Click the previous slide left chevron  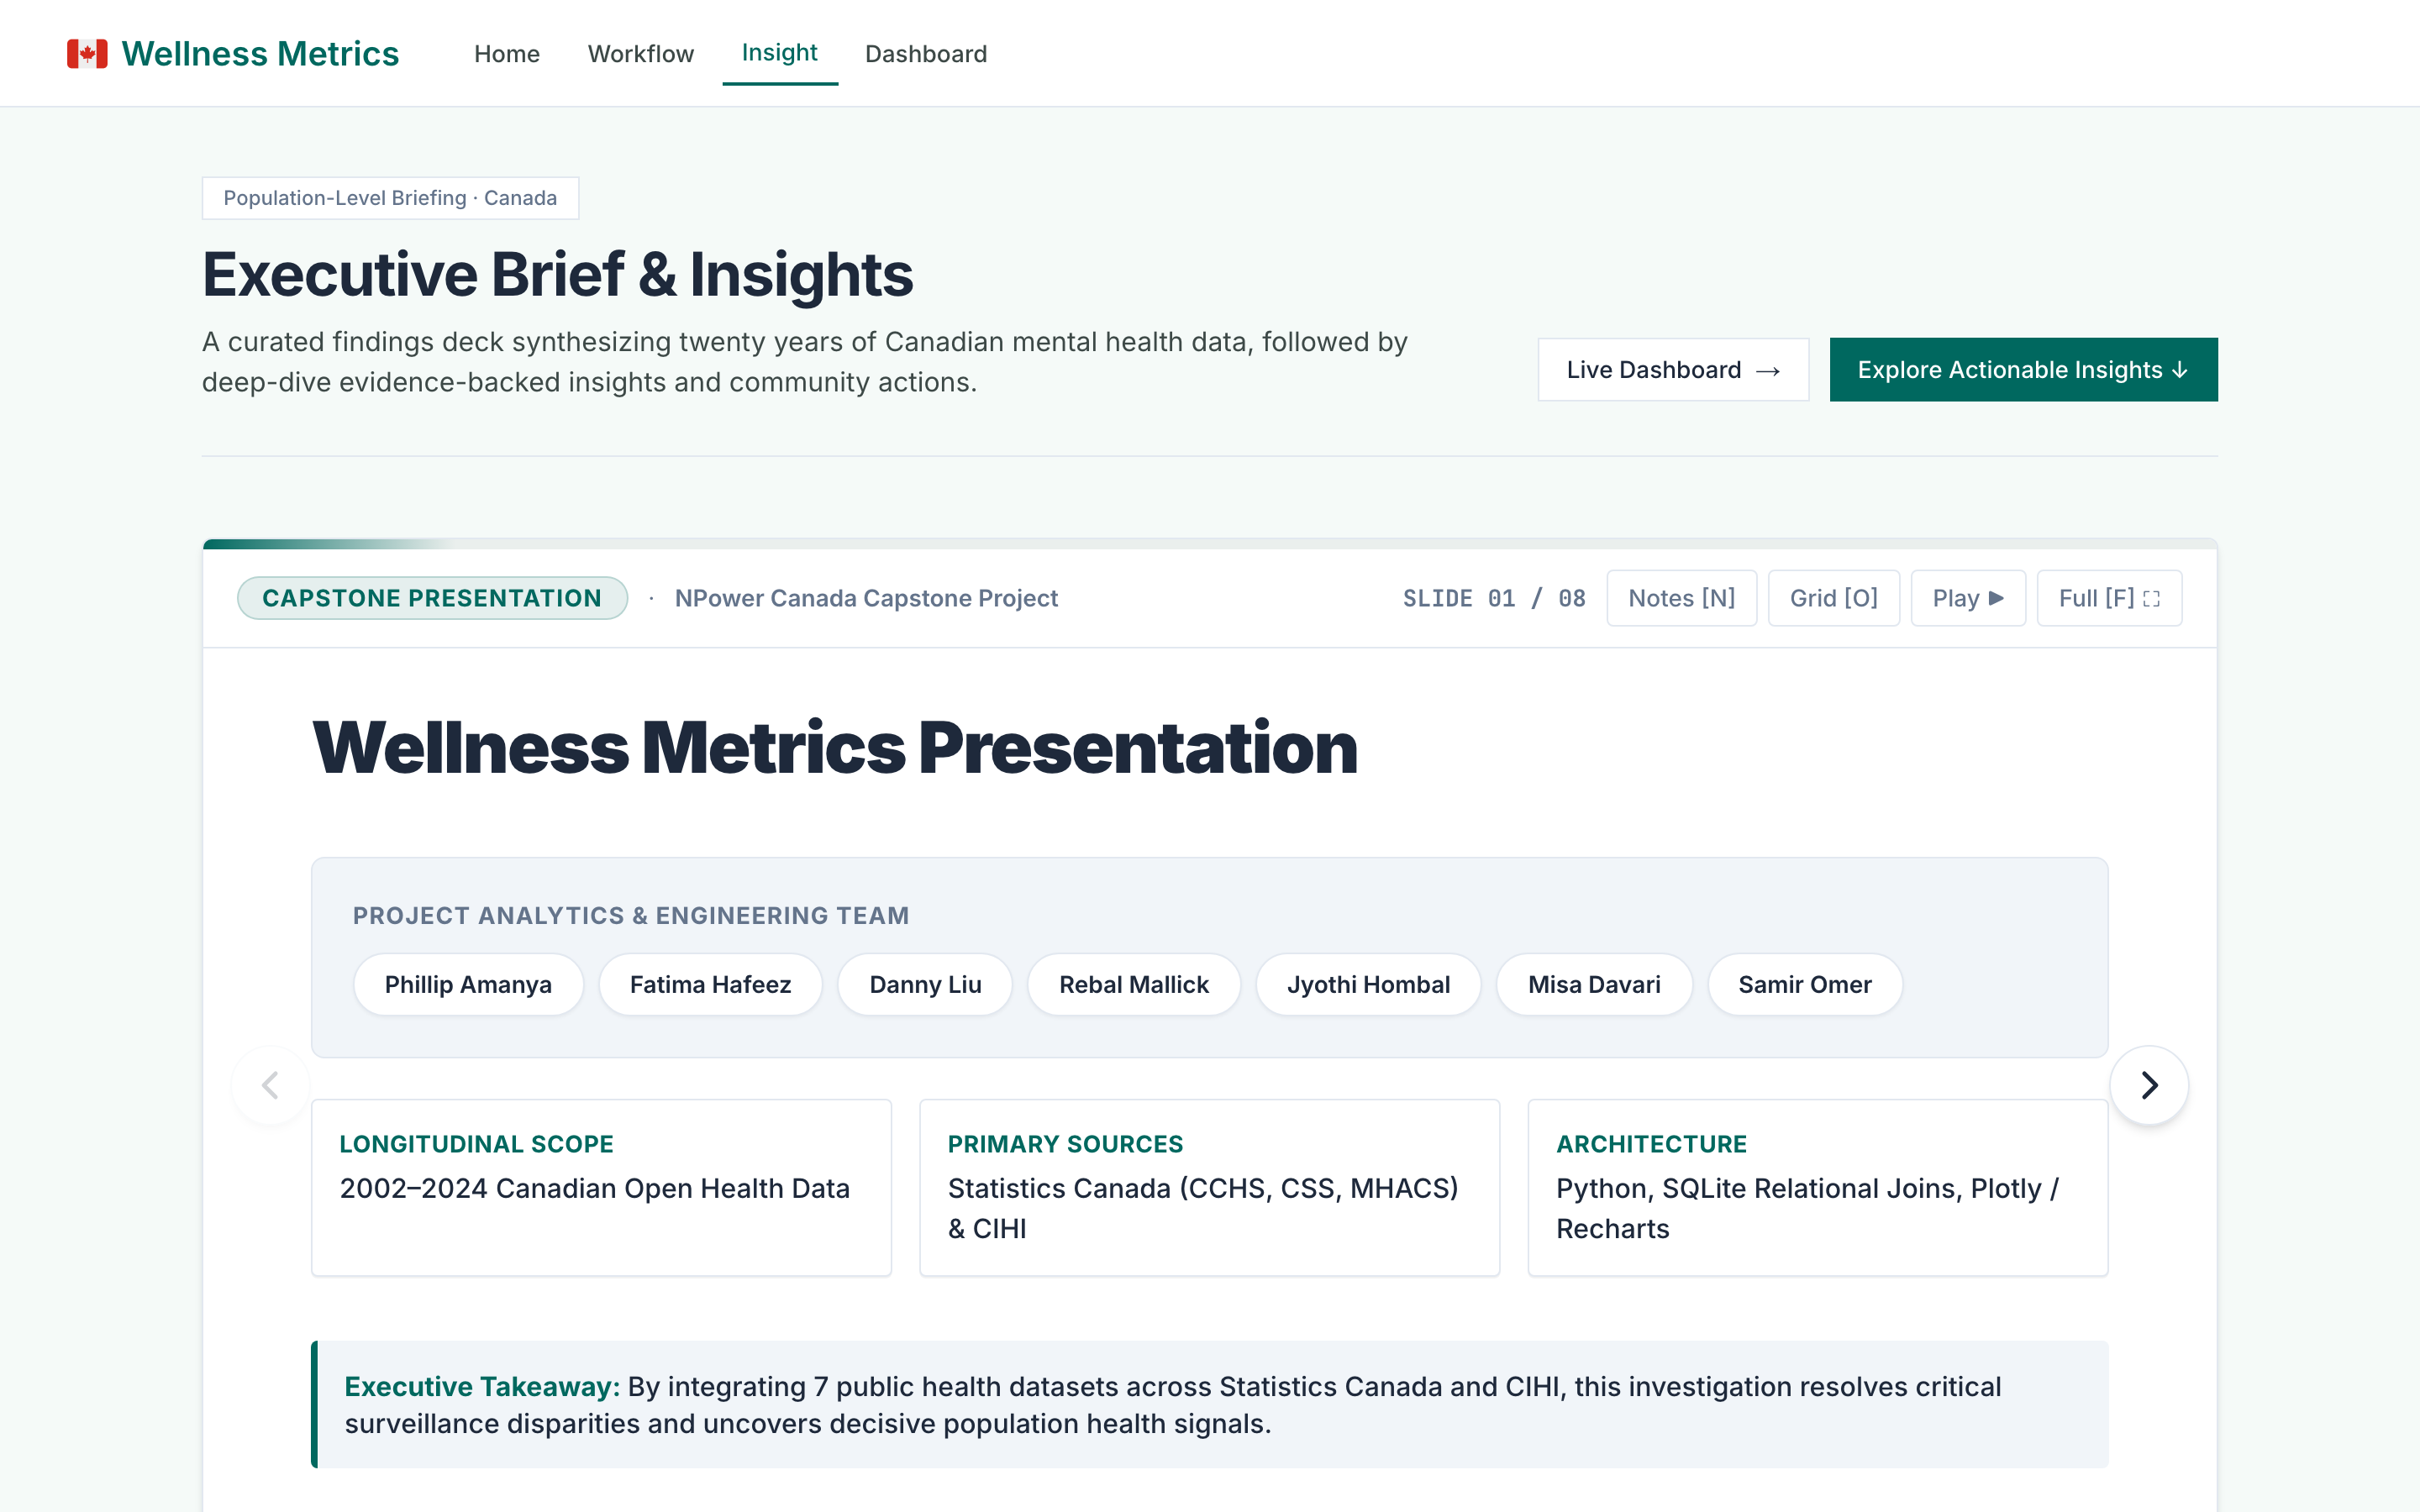(x=270, y=1085)
